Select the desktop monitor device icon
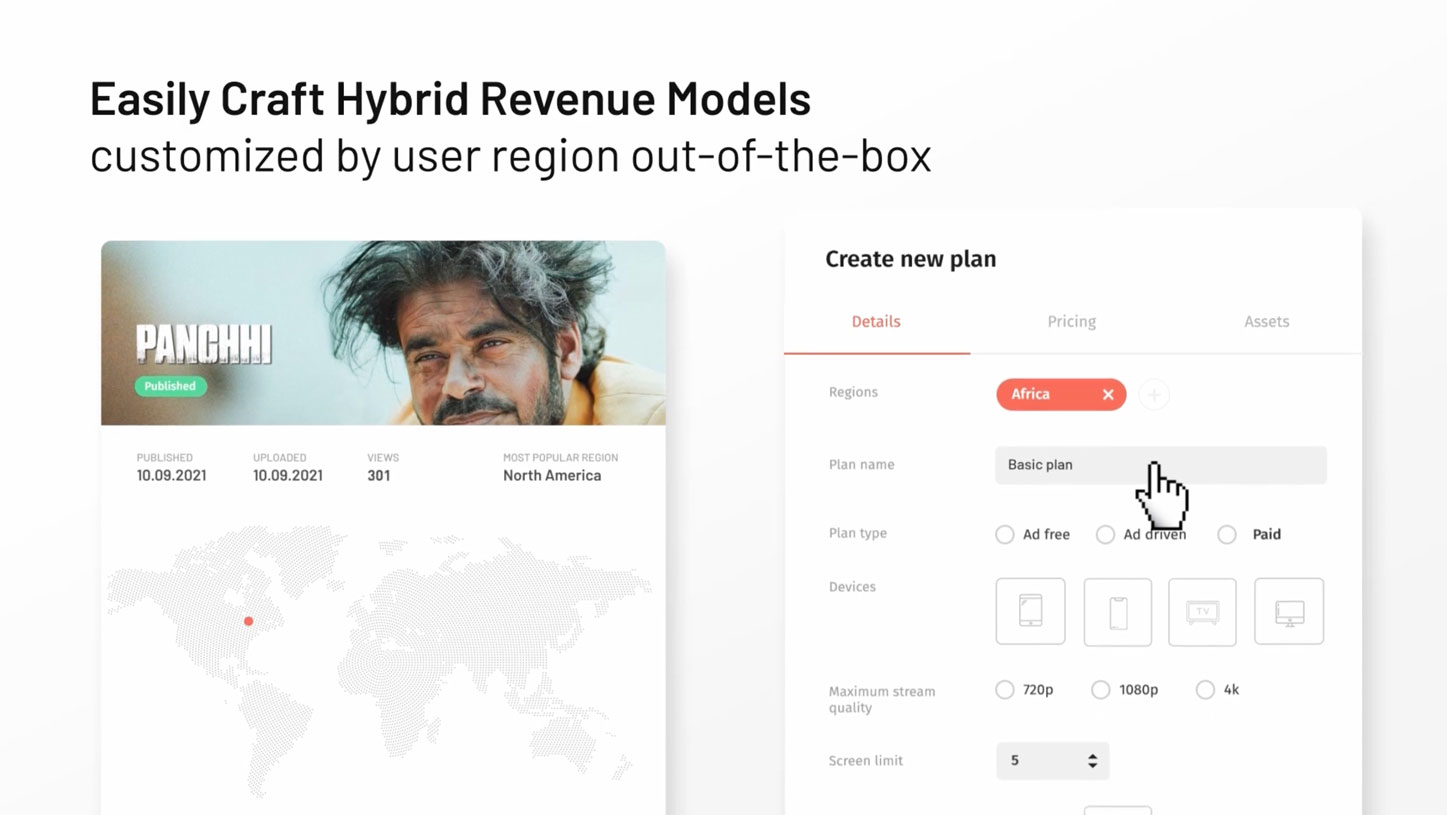Viewport: 1447px width, 815px height. point(1288,611)
